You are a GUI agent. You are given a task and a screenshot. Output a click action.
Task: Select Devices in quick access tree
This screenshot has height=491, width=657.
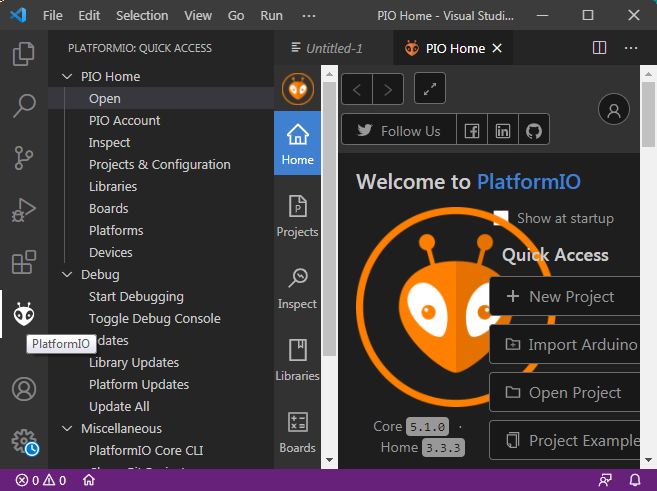pos(161,253)
